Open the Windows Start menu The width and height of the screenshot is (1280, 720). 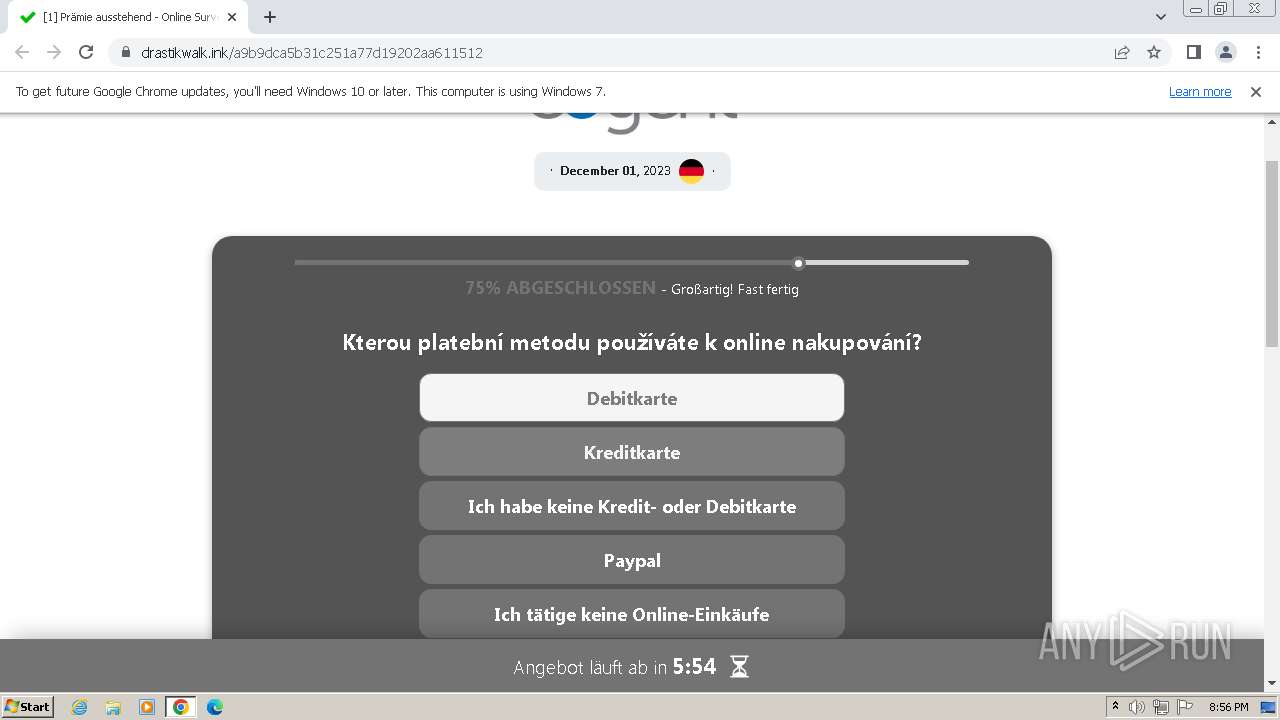tap(28, 706)
